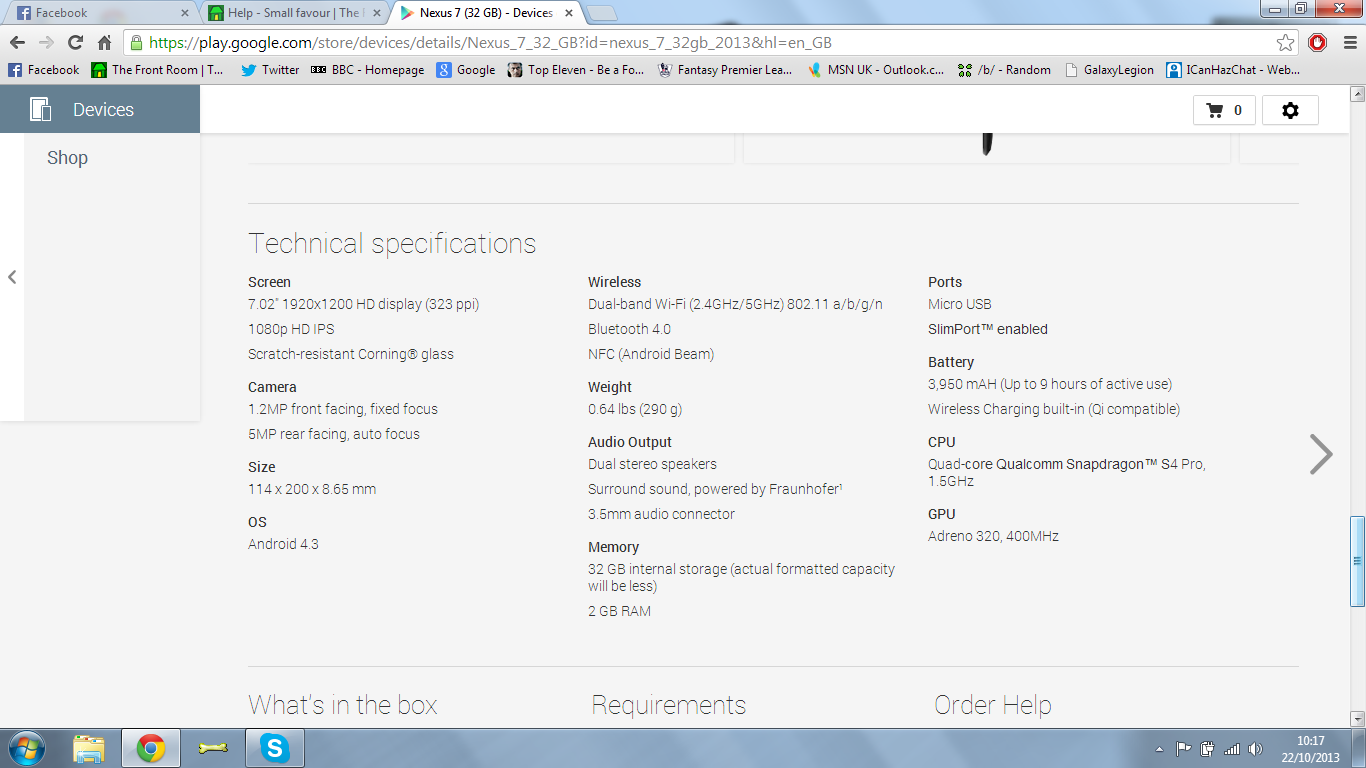The image size is (1366, 768).
Task: Click 'SlimPort™ enabled' under Ports
Action: point(988,329)
